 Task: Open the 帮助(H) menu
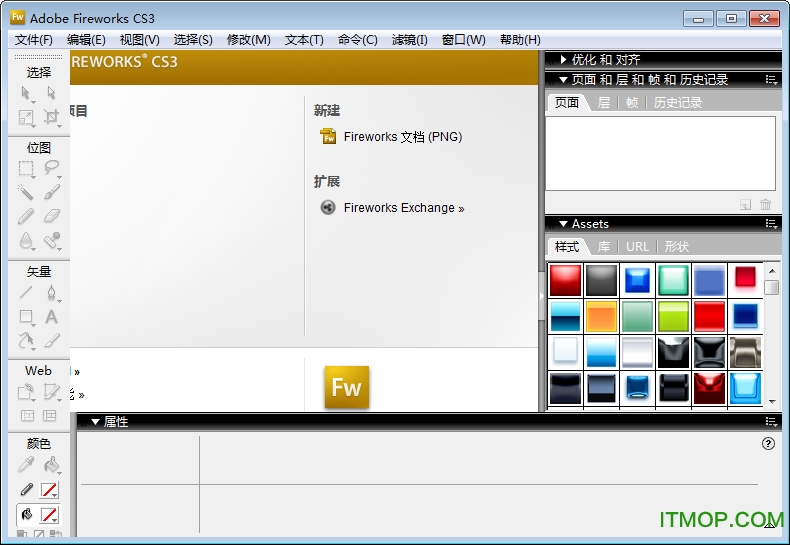click(x=520, y=40)
